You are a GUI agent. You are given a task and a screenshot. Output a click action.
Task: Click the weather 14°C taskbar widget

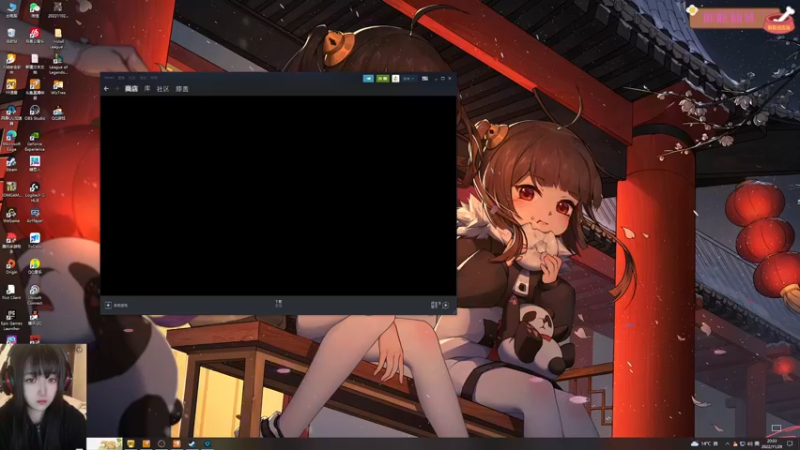(703, 444)
